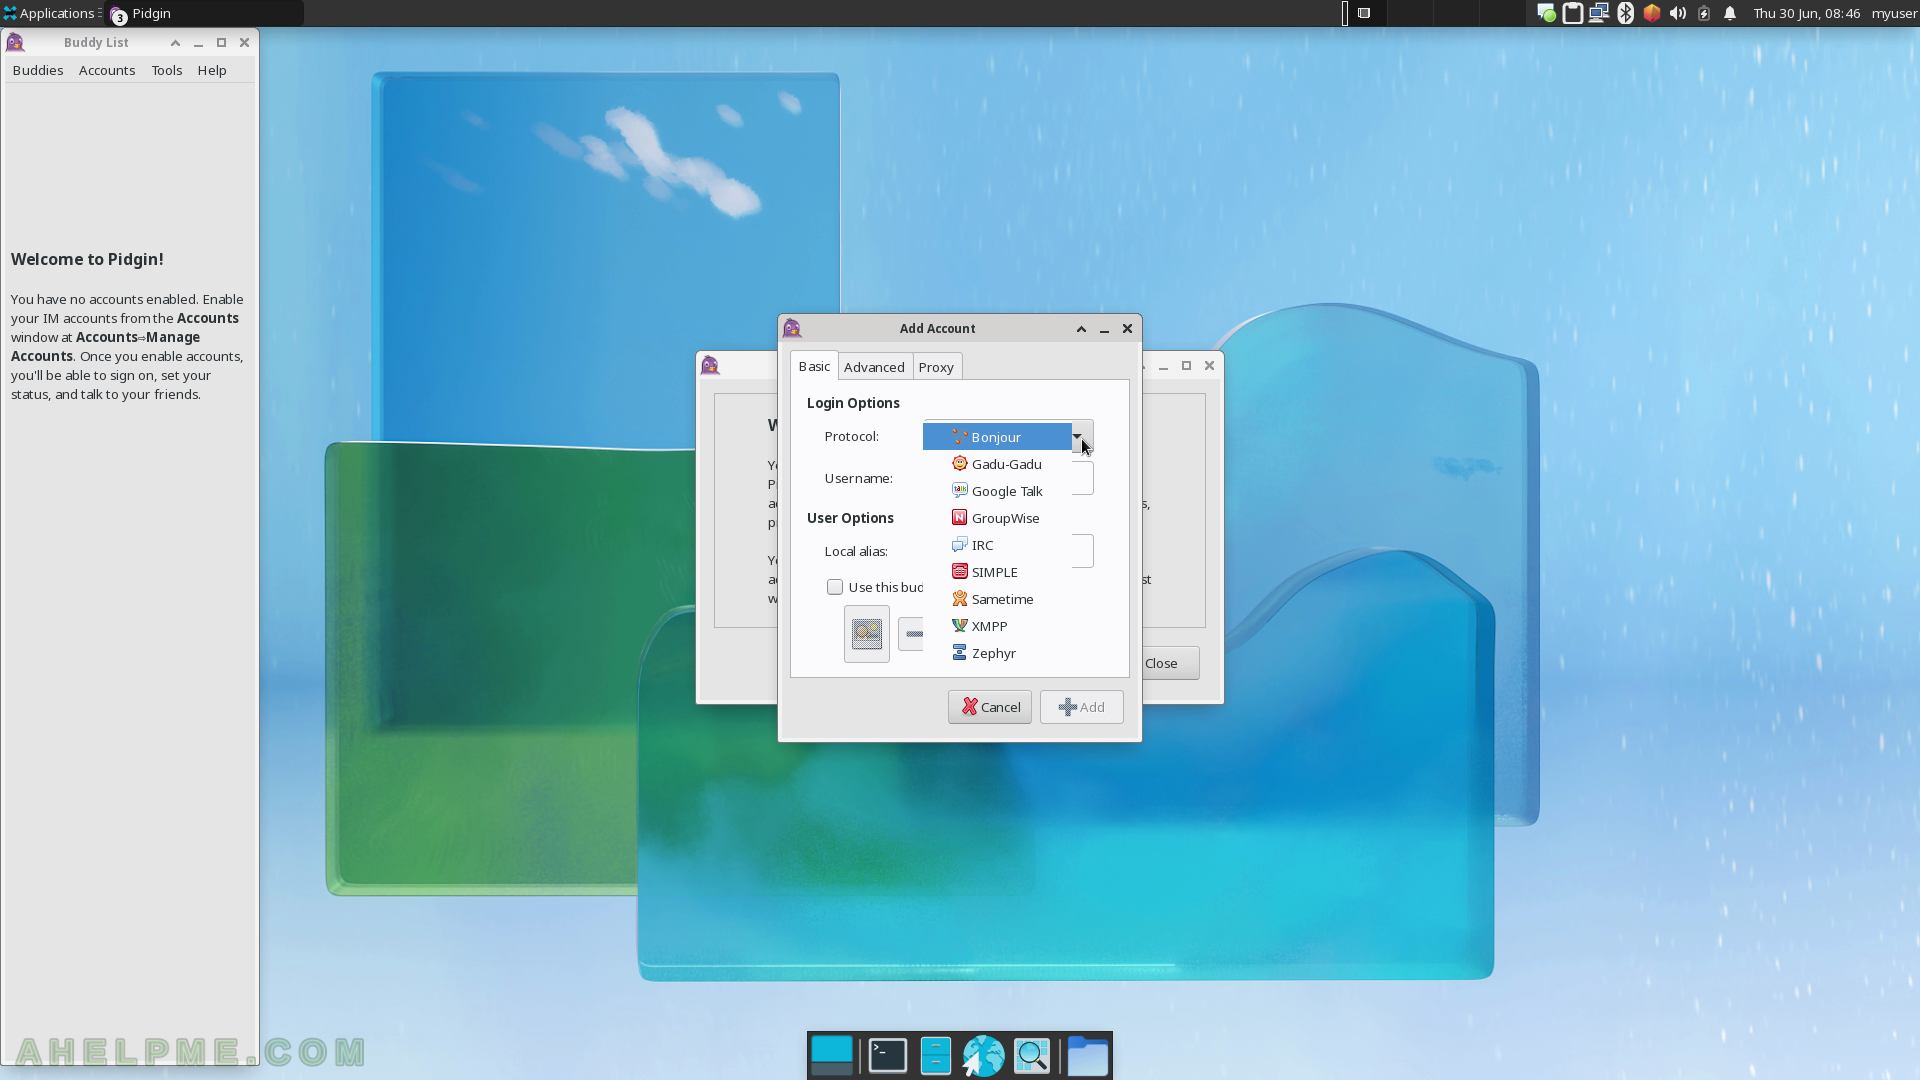Maximize the Buddy List window
The height and width of the screenshot is (1080, 1920).
[221, 42]
